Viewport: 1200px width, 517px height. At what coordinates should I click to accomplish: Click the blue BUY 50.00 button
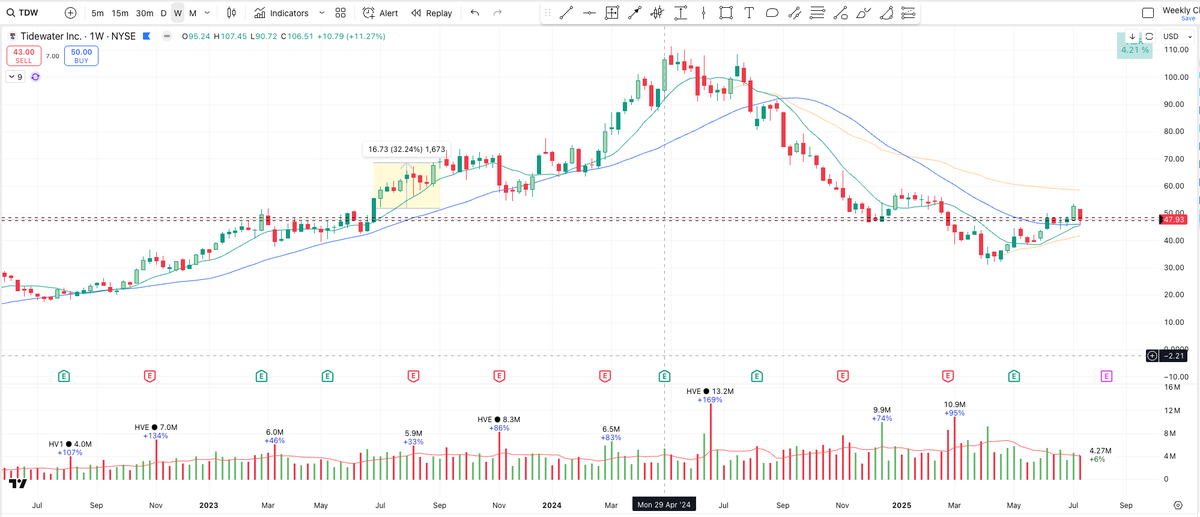click(81, 56)
